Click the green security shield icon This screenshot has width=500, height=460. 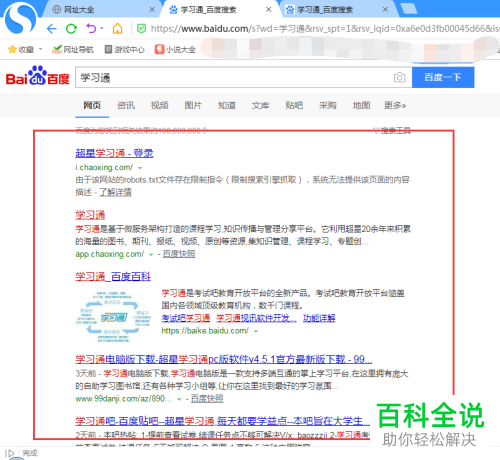click(x=142, y=29)
